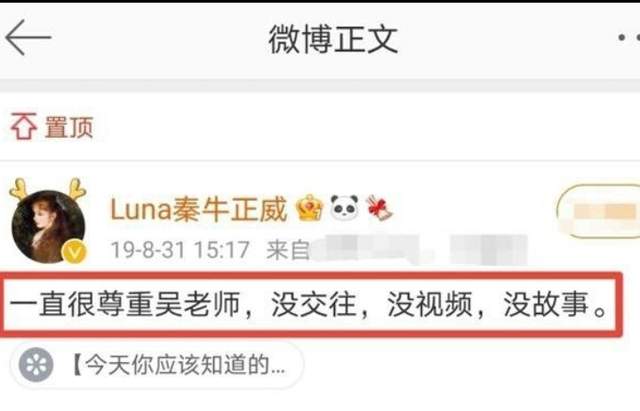Open the profile avatar with reindeer antlers
Image resolution: width=640 pixels, height=411 pixels.
click(x=48, y=221)
